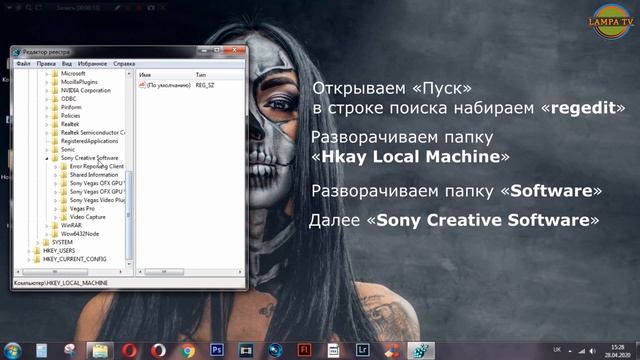Click the REG_SZ type cell
Screen dimensions: 640x360
click(x=205, y=85)
